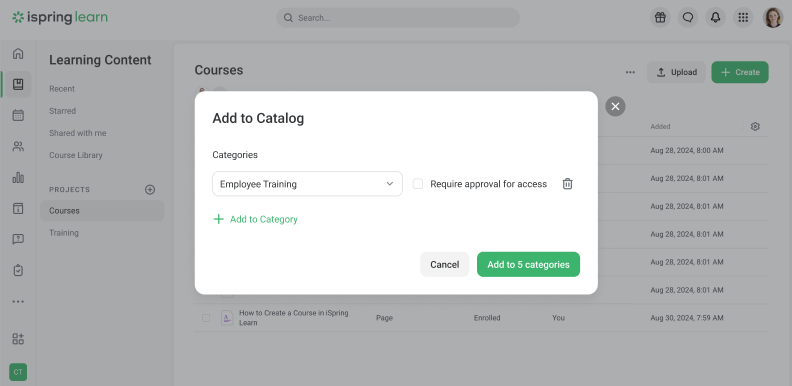Screen dimensions: 792x386
Task: Open Course Library in Learning Content
Action: click(76, 155)
